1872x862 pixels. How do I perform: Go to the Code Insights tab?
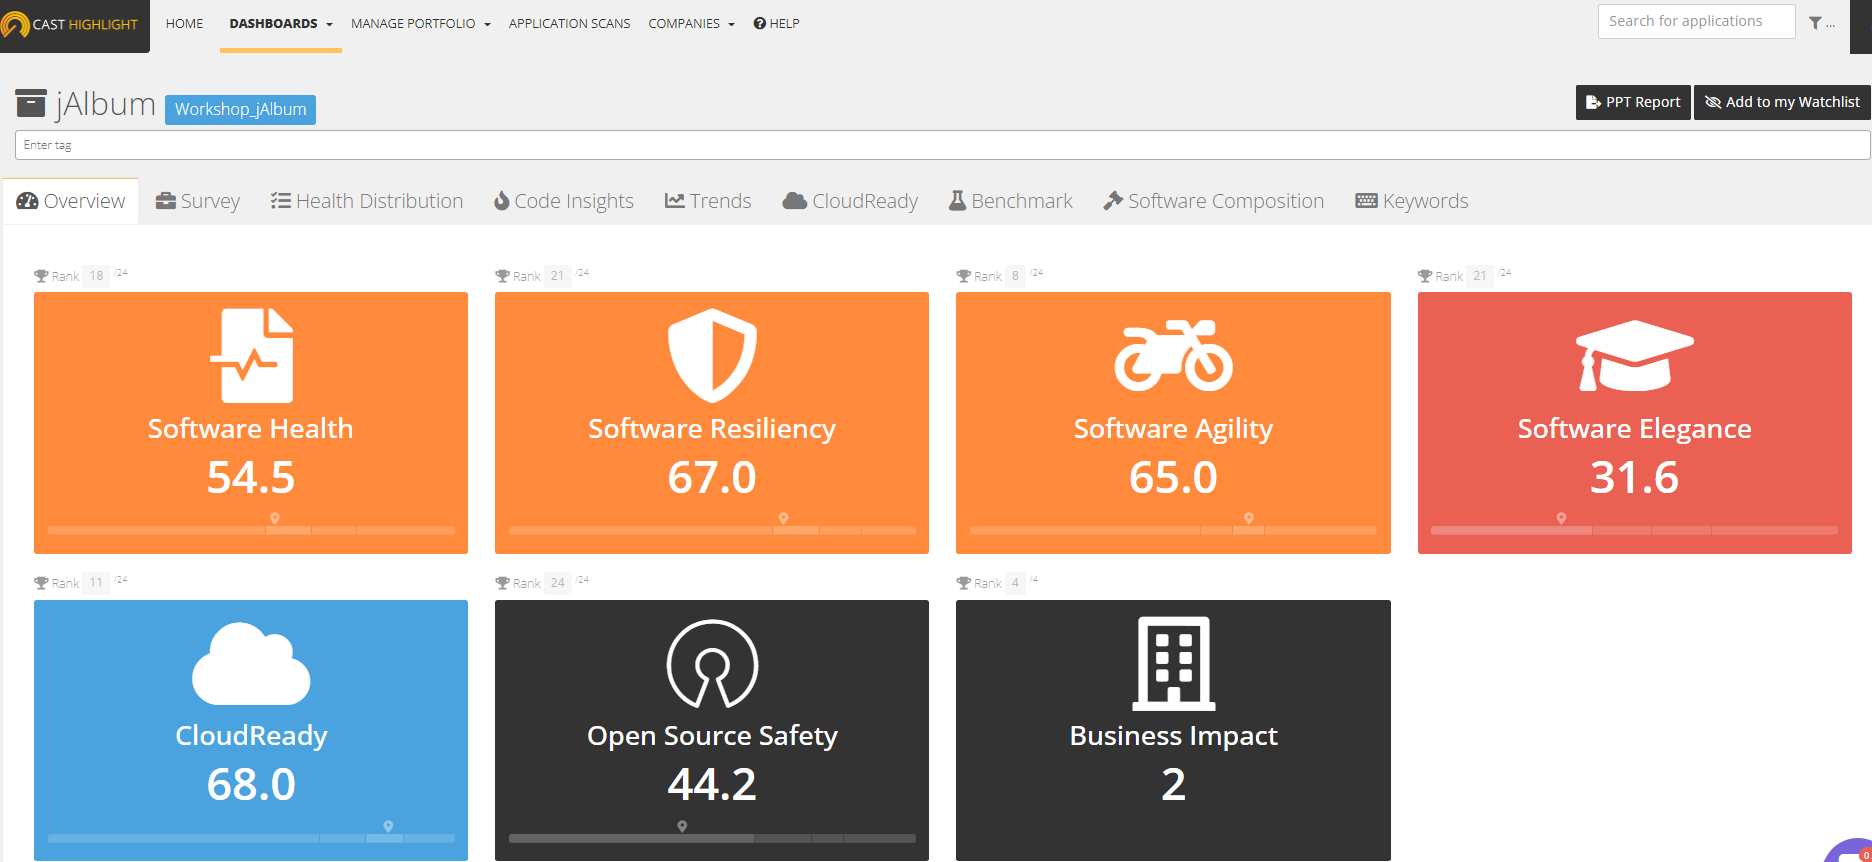(564, 201)
